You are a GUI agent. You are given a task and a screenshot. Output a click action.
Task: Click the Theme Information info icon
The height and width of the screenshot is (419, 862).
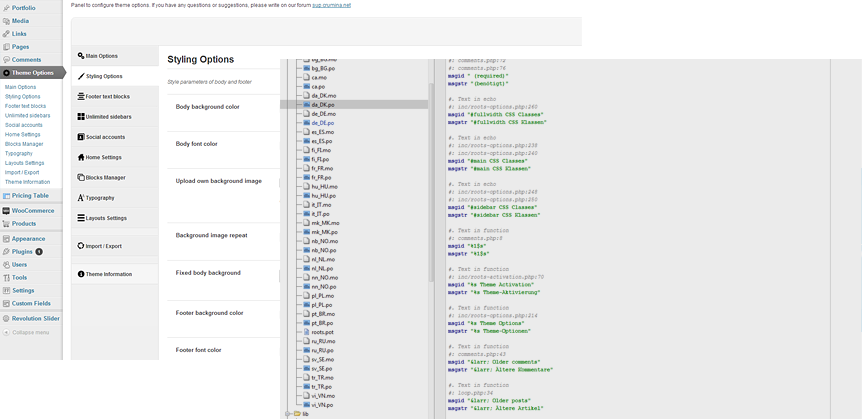pos(81,274)
